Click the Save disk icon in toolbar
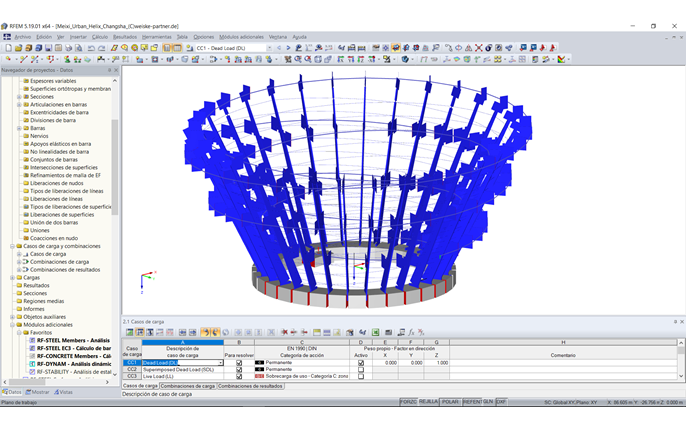The height and width of the screenshot is (429, 686). tap(49, 48)
